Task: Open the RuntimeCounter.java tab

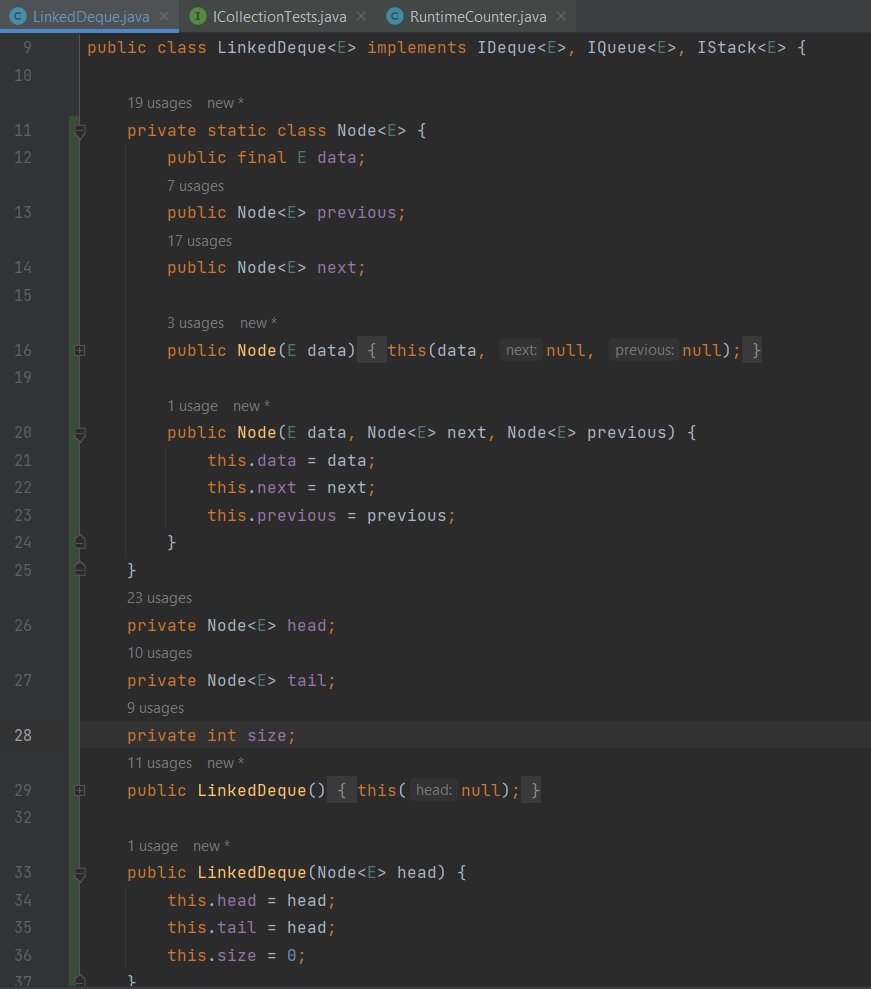Action: tap(477, 17)
